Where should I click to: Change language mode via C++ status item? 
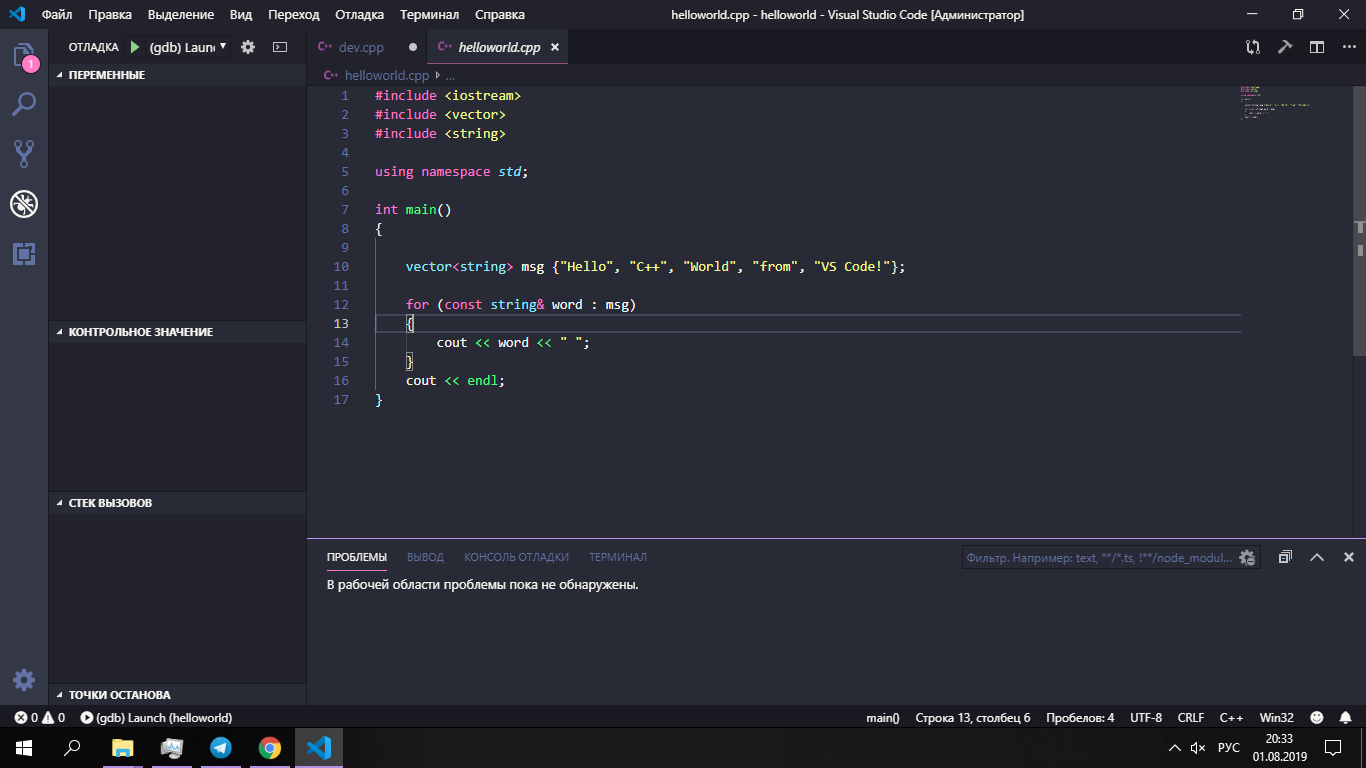(x=1231, y=718)
